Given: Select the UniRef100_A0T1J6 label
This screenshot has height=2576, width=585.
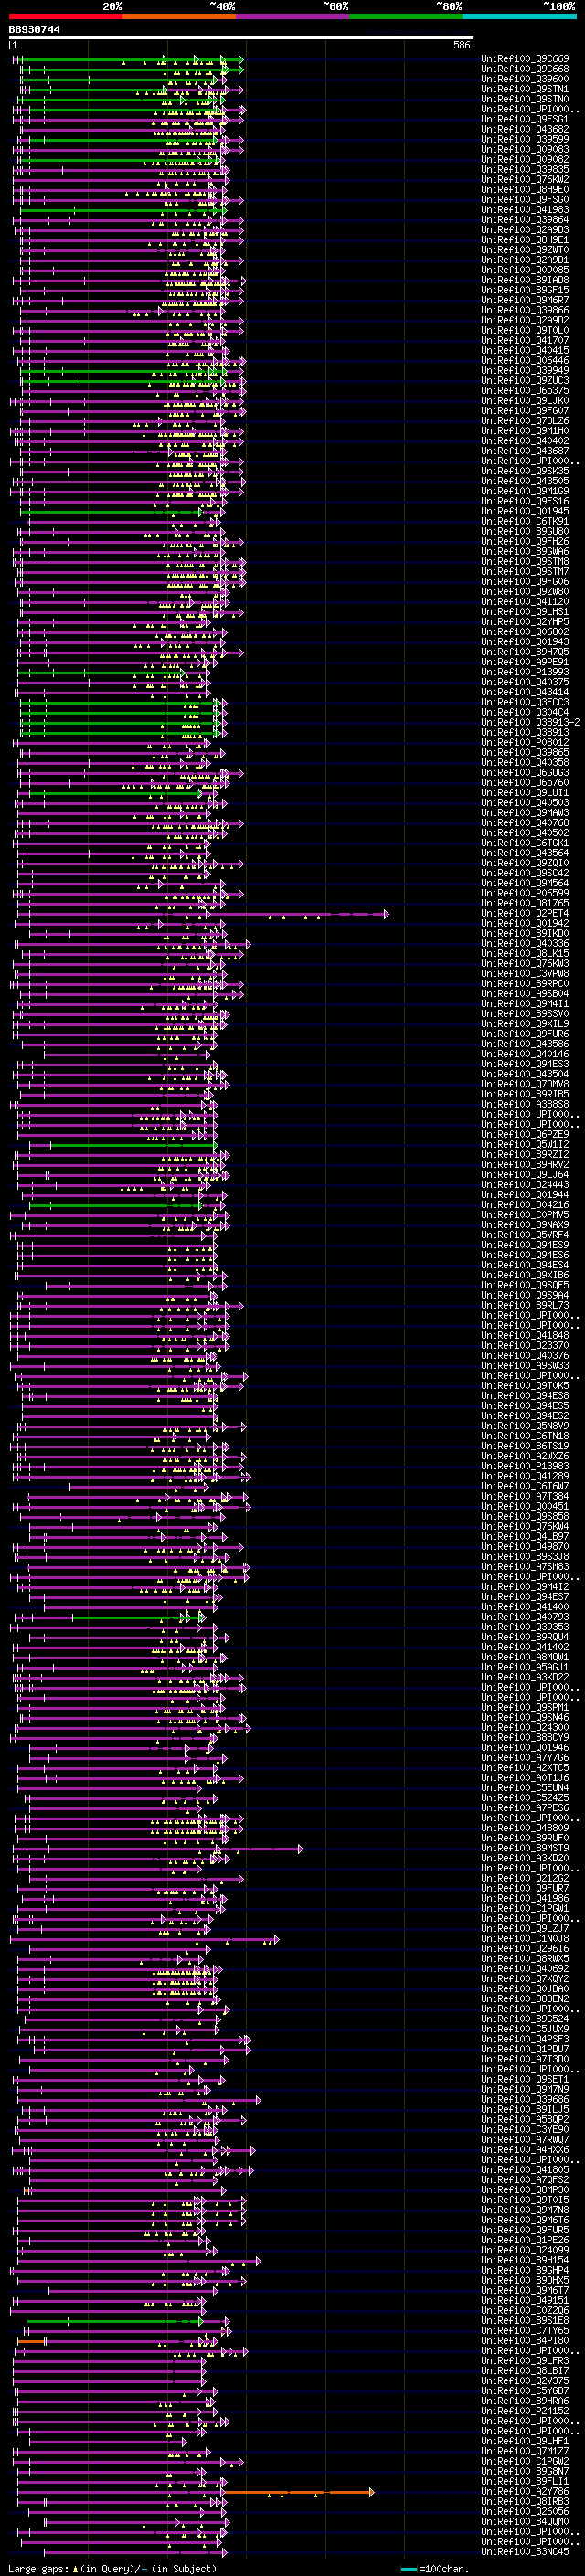Looking at the screenshot, I should [525, 1778].
